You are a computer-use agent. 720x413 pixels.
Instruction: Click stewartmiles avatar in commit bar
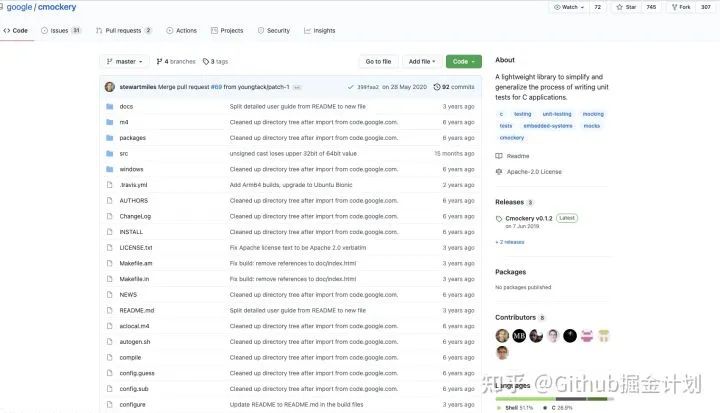(110, 87)
